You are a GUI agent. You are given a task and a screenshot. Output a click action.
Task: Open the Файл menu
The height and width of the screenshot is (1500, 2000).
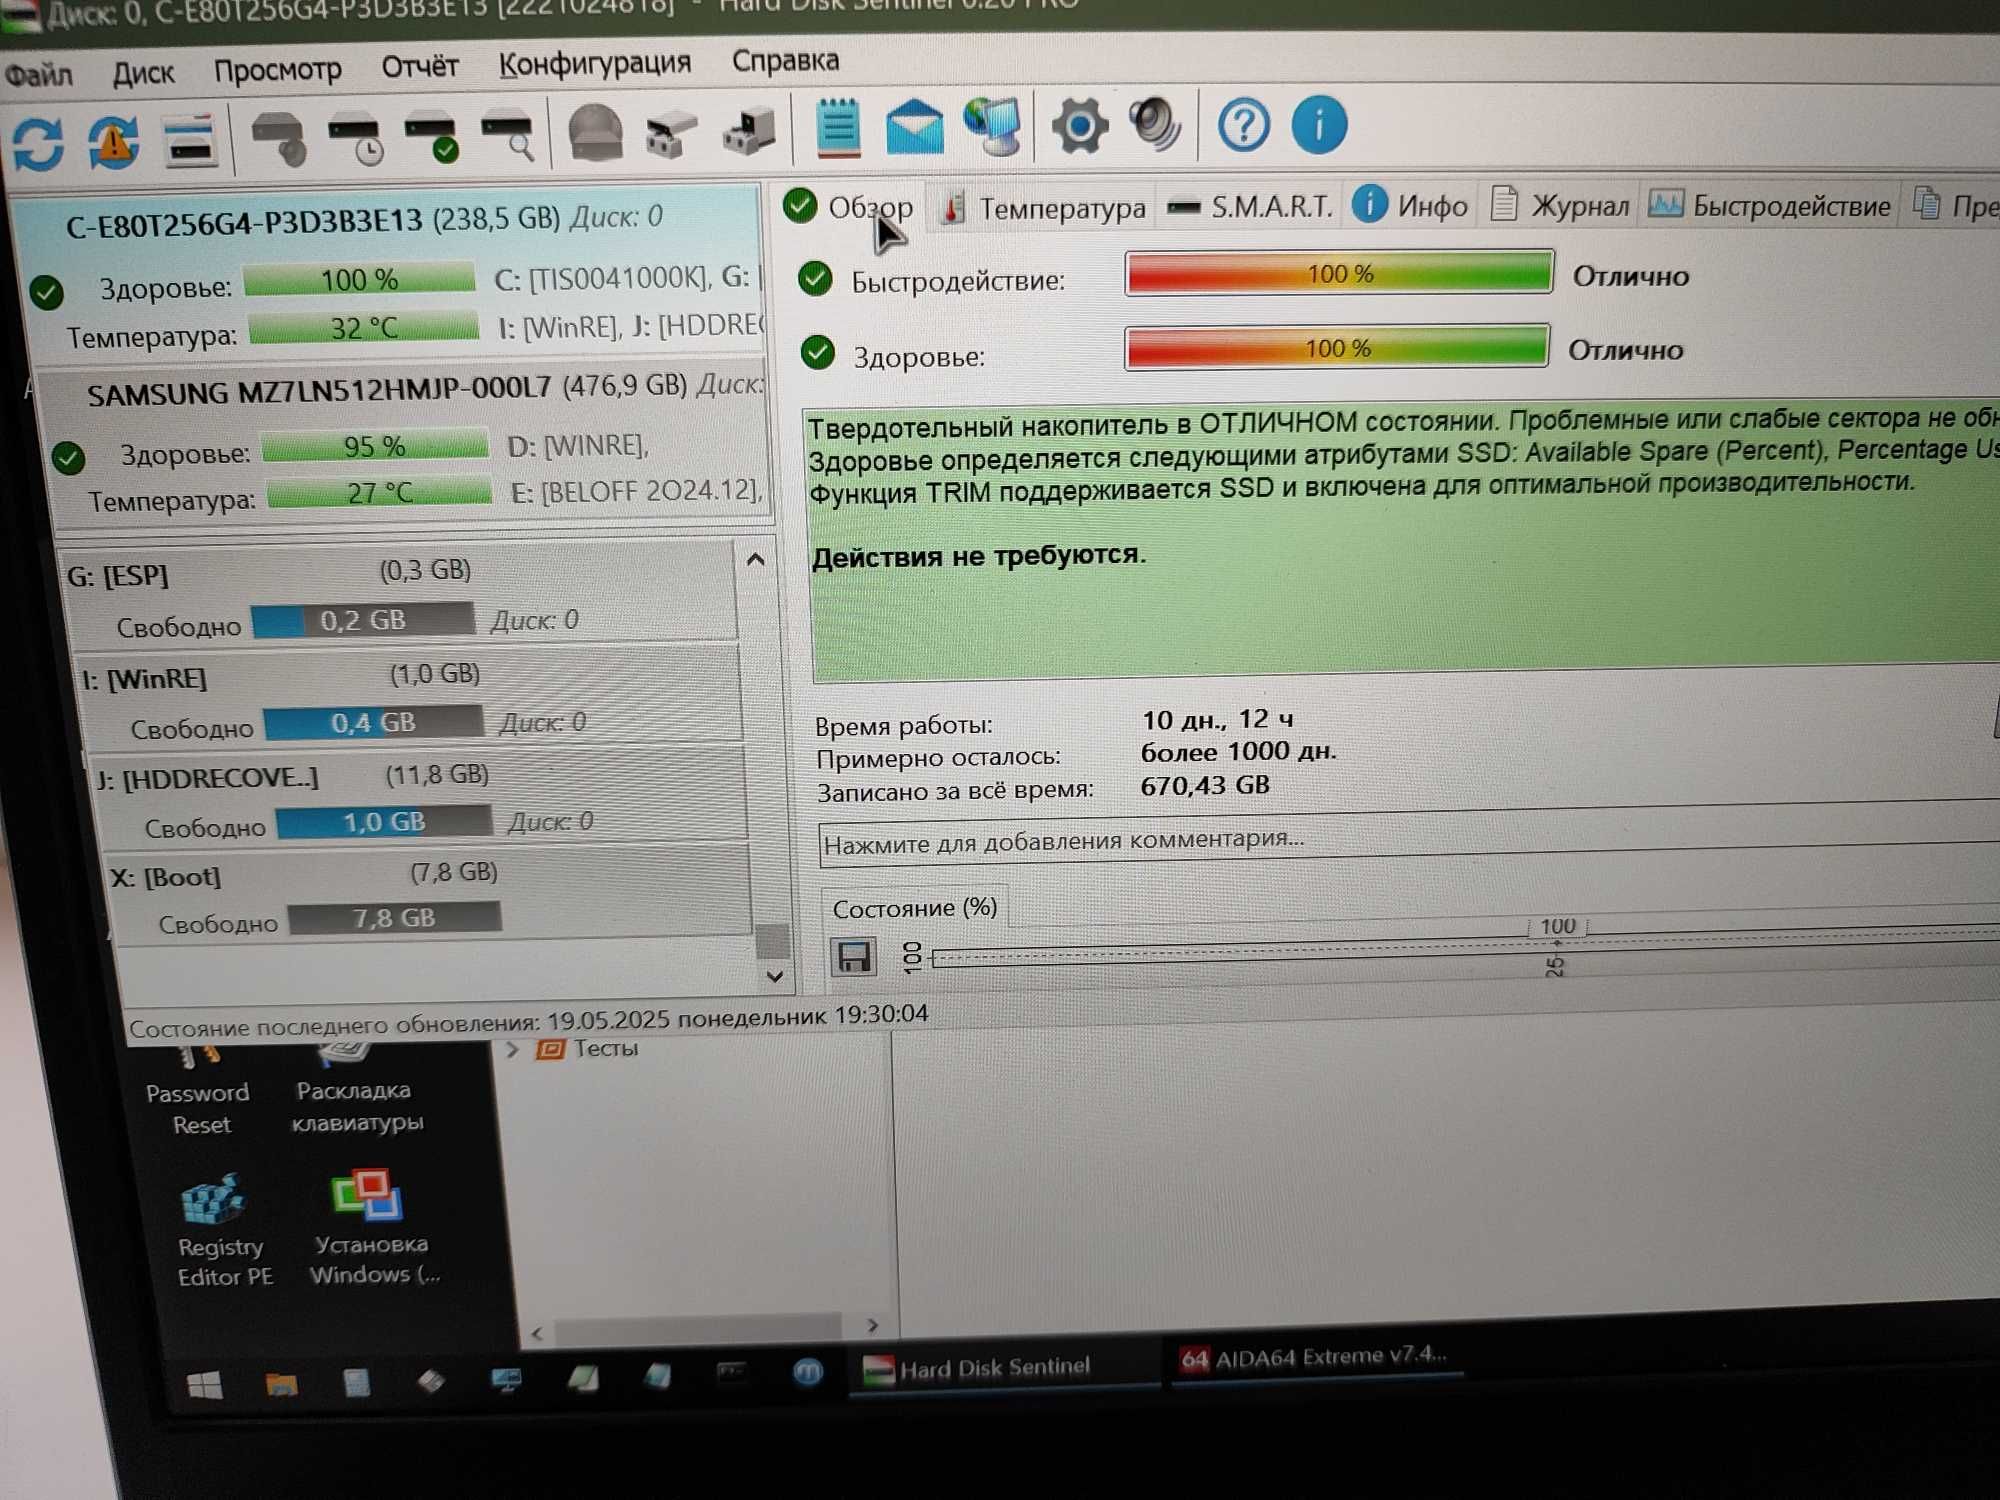pyautogui.click(x=38, y=75)
